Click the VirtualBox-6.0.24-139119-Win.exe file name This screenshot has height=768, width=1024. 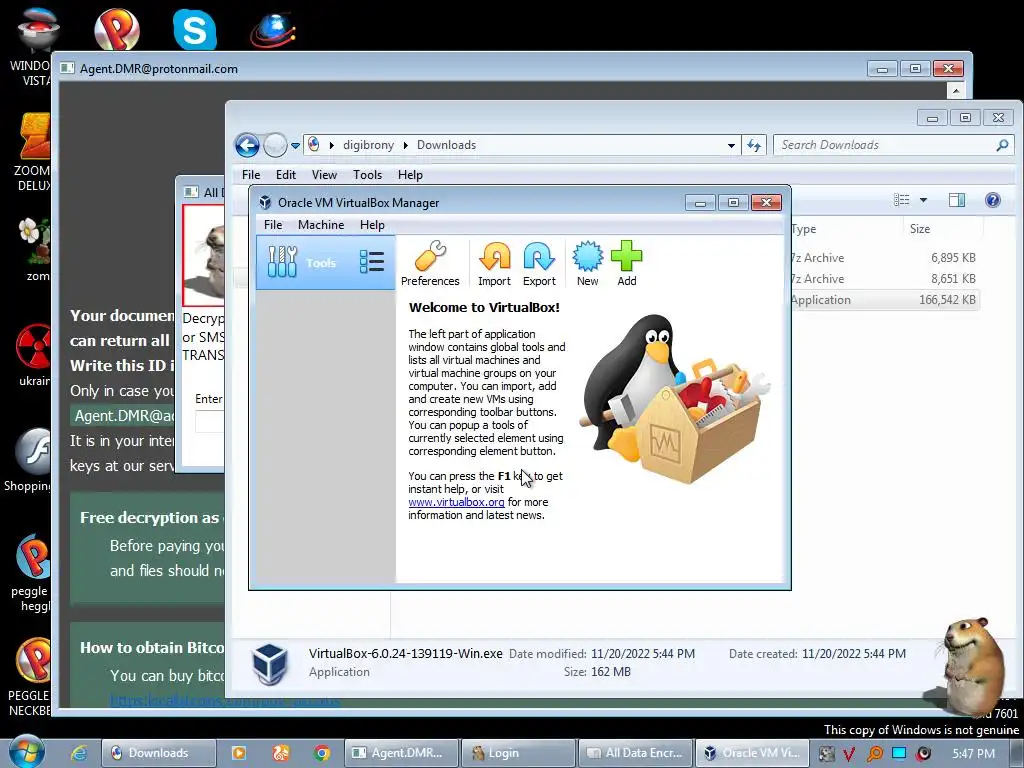click(406, 654)
